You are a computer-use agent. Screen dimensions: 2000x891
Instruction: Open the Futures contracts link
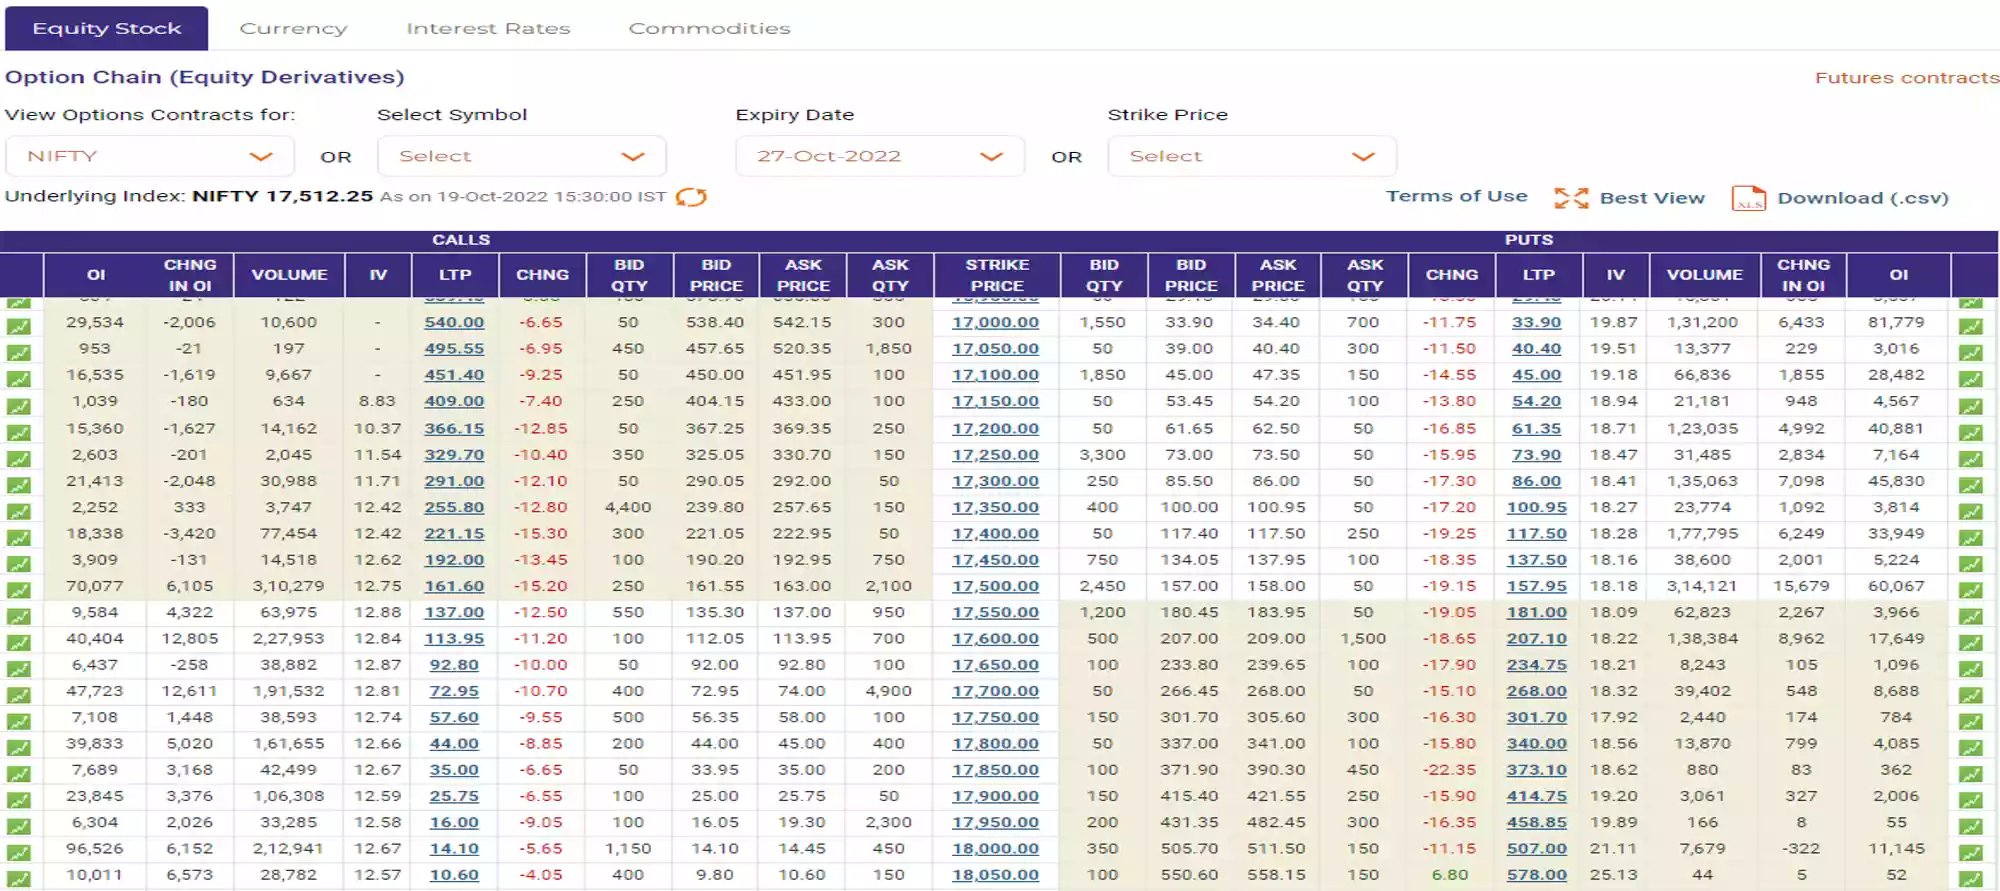click(1907, 77)
